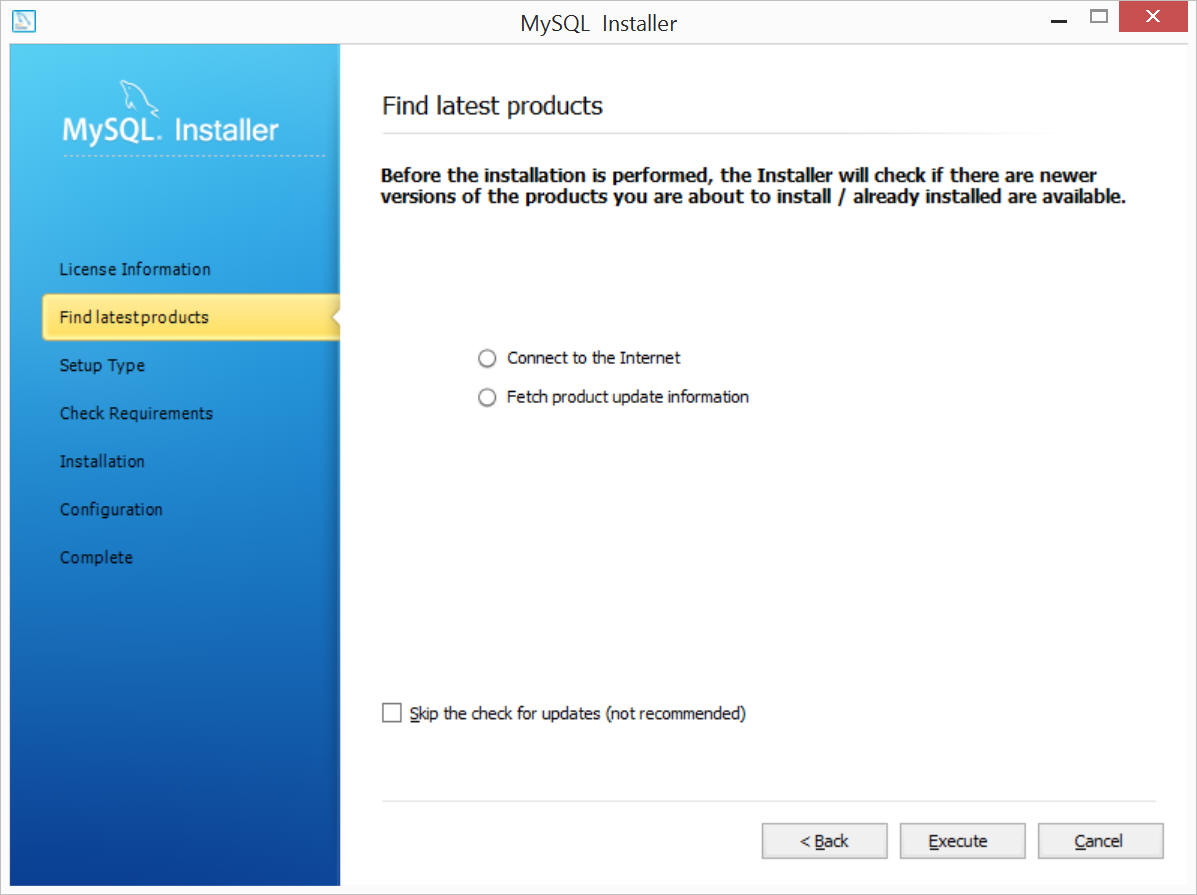The image size is (1197, 895).
Task: Open the Setup Type step
Action: point(102,366)
